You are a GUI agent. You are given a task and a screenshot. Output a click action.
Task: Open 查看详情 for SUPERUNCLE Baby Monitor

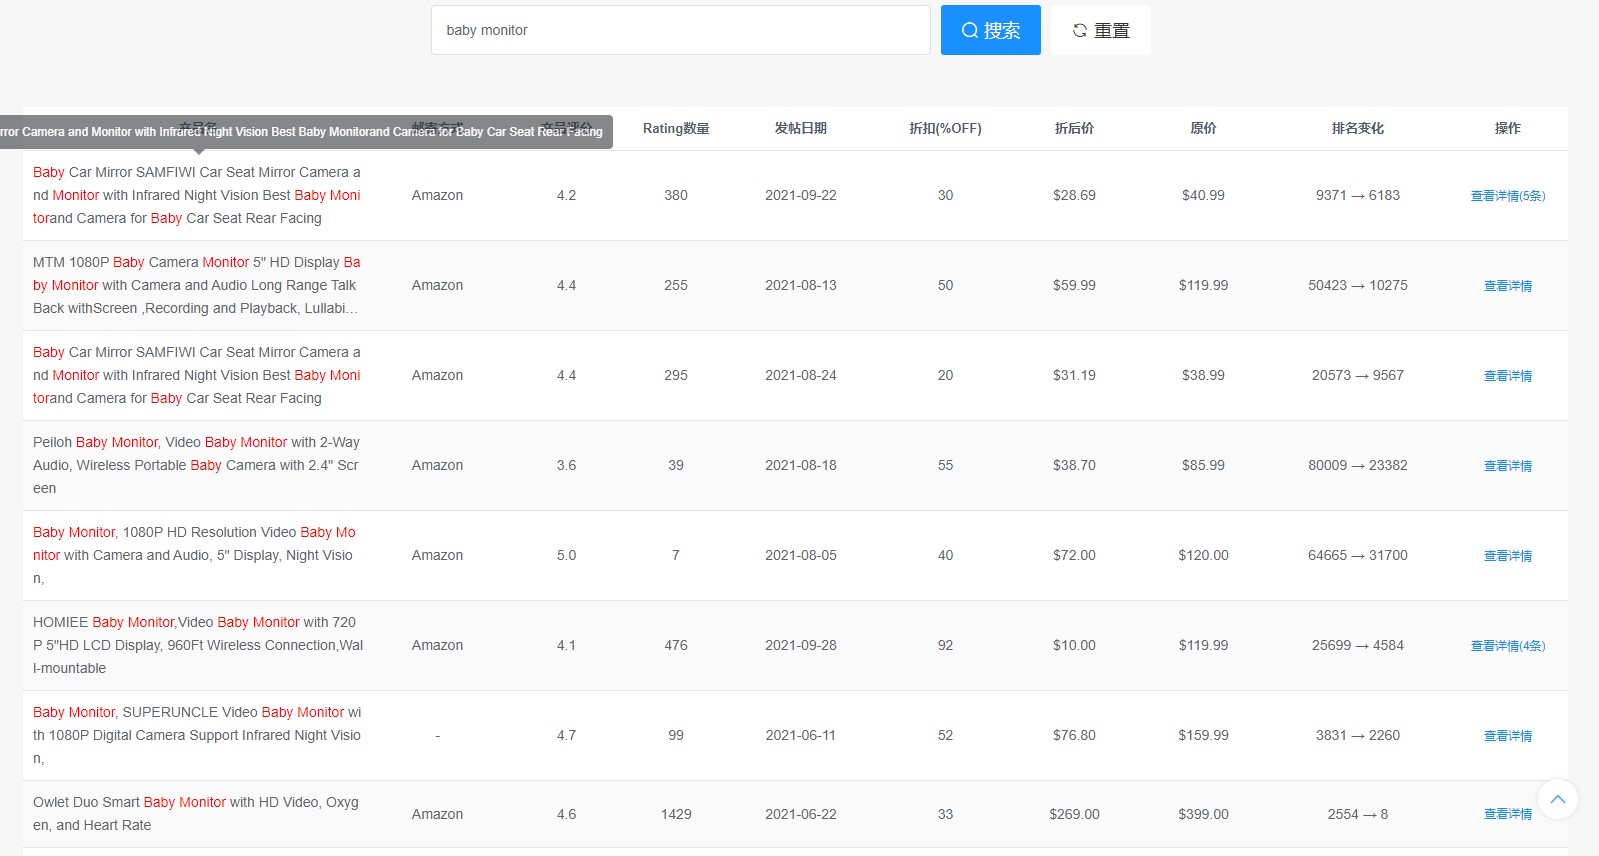tap(1507, 736)
